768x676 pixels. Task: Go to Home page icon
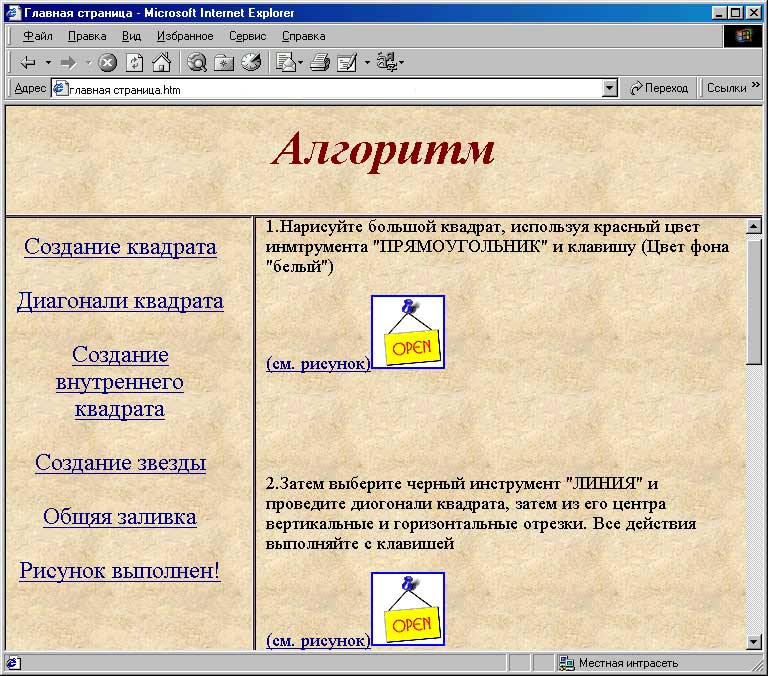click(161, 63)
